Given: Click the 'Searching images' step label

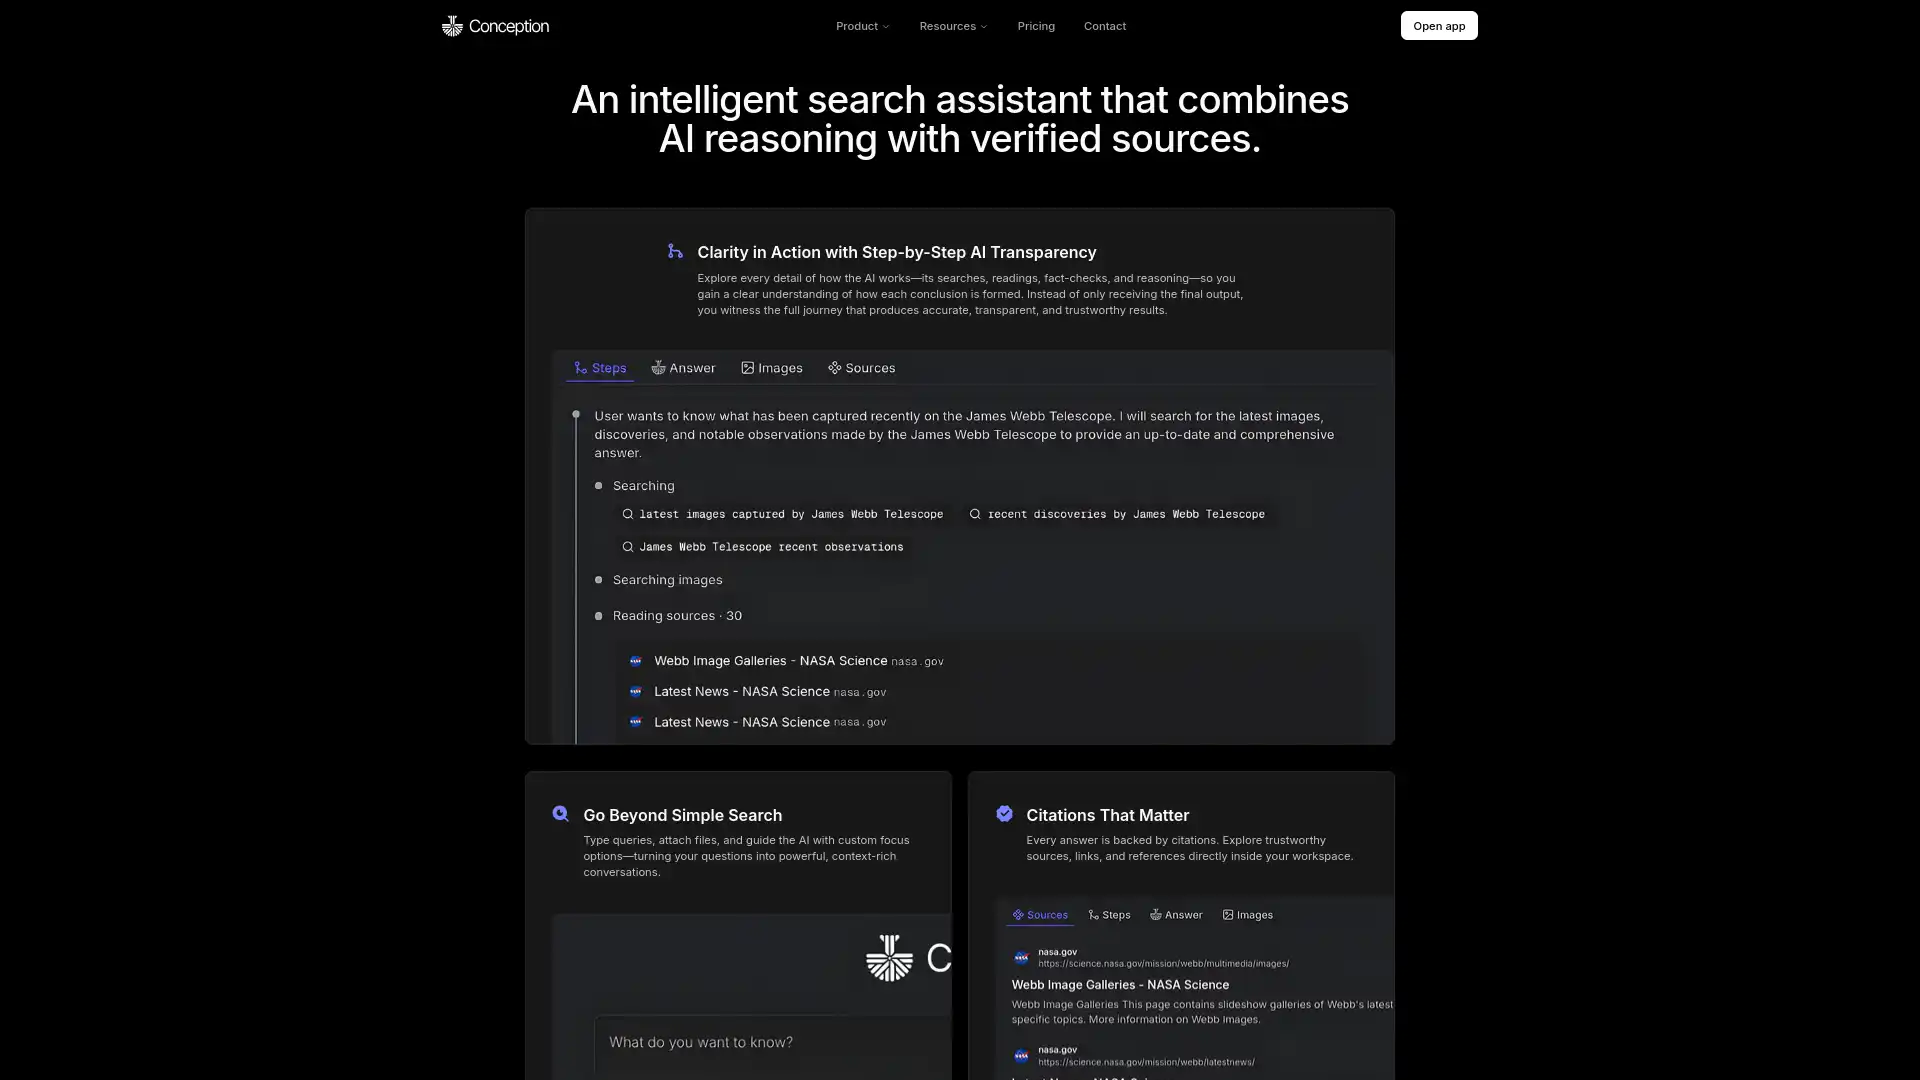Looking at the screenshot, I should (x=667, y=580).
